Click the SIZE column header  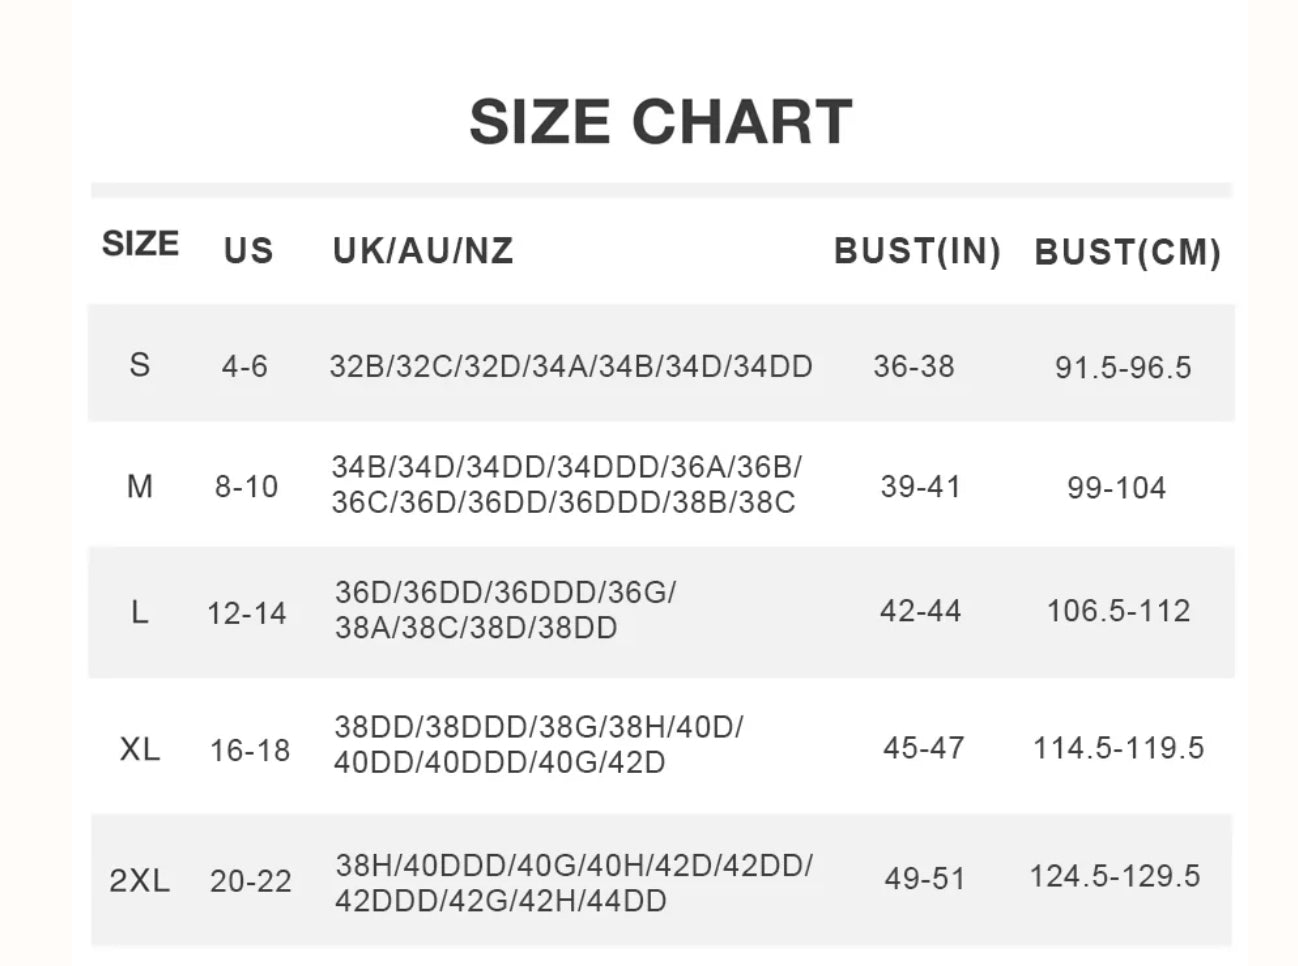pos(140,244)
